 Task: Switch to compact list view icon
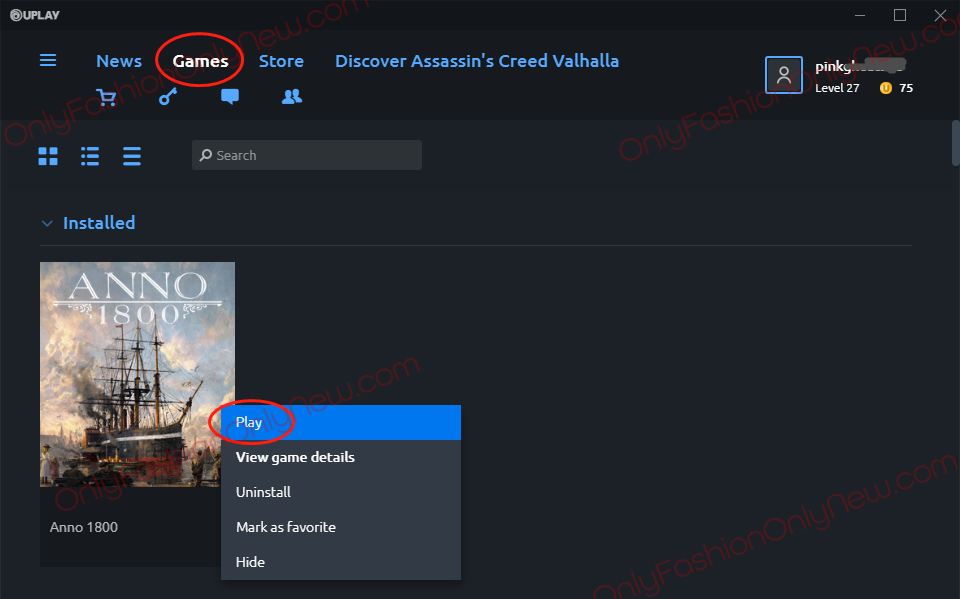(132, 156)
